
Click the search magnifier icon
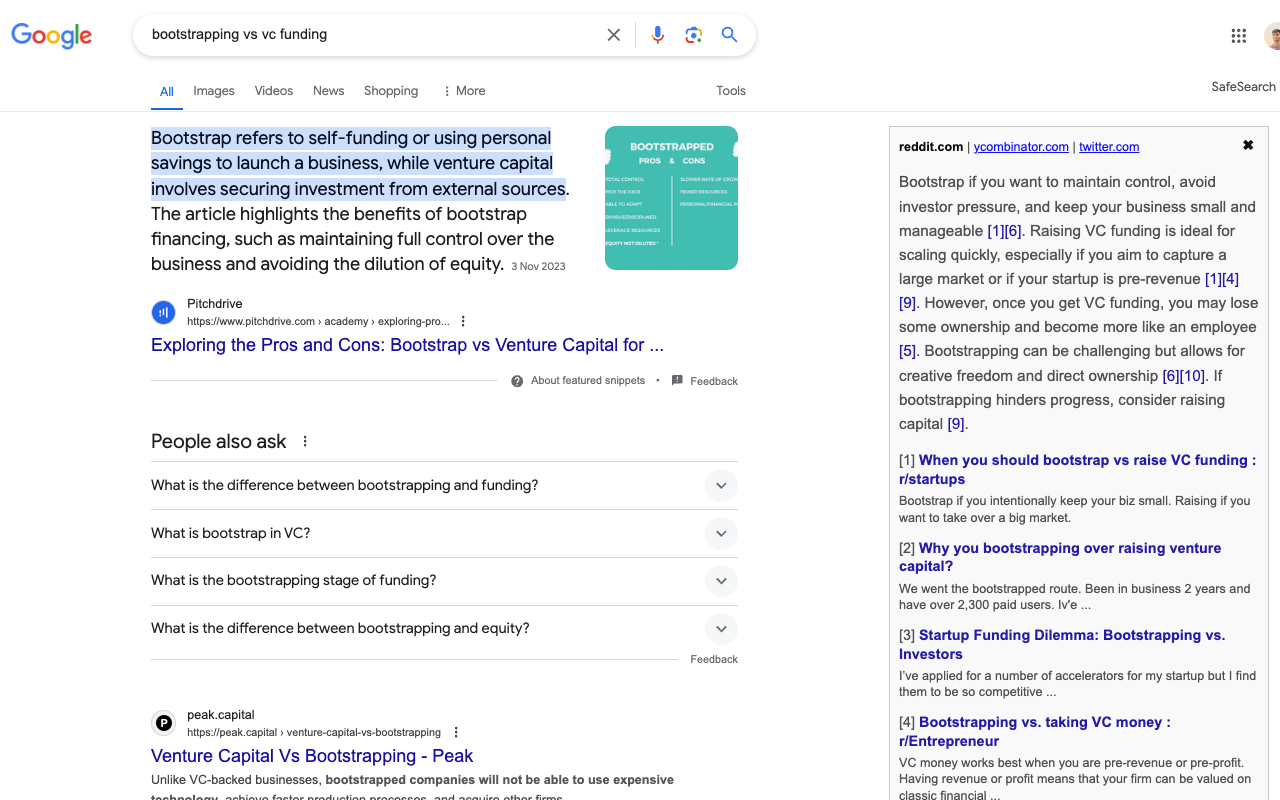[729, 34]
